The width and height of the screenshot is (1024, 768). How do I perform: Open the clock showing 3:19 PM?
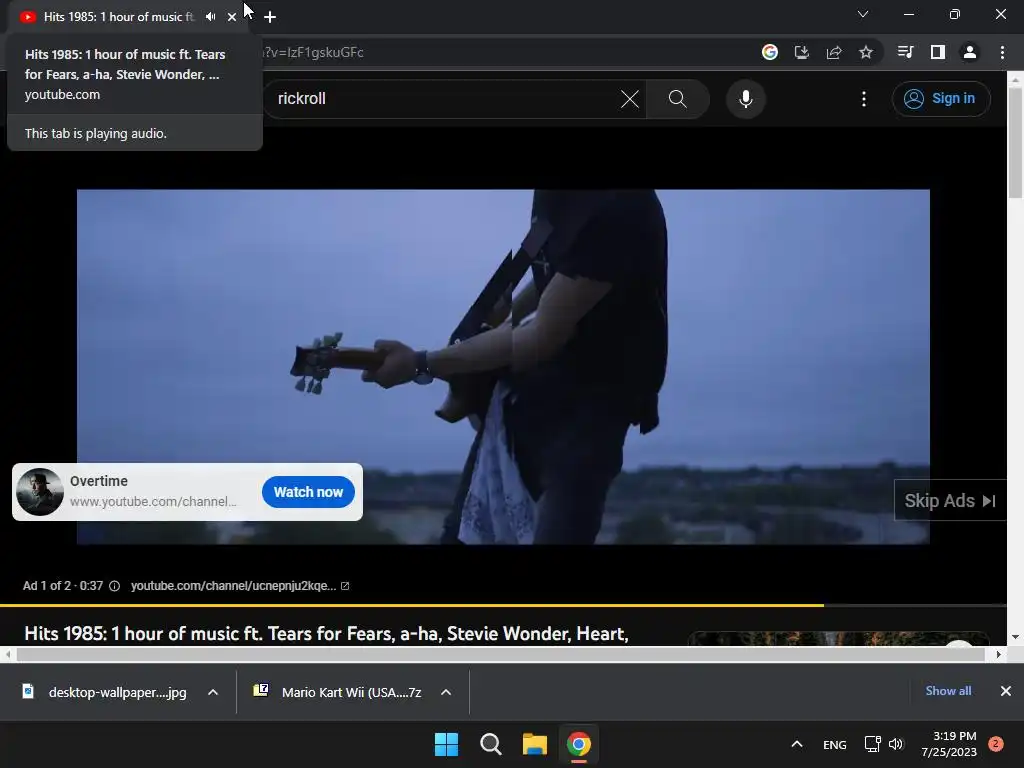pos(949,744)
